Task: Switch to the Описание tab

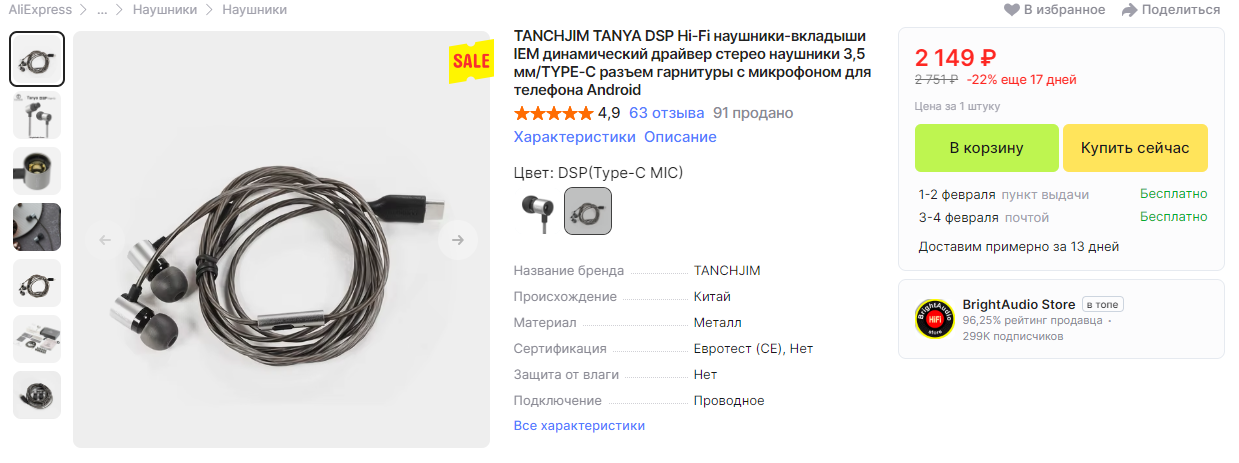Action: click(680, 137)
